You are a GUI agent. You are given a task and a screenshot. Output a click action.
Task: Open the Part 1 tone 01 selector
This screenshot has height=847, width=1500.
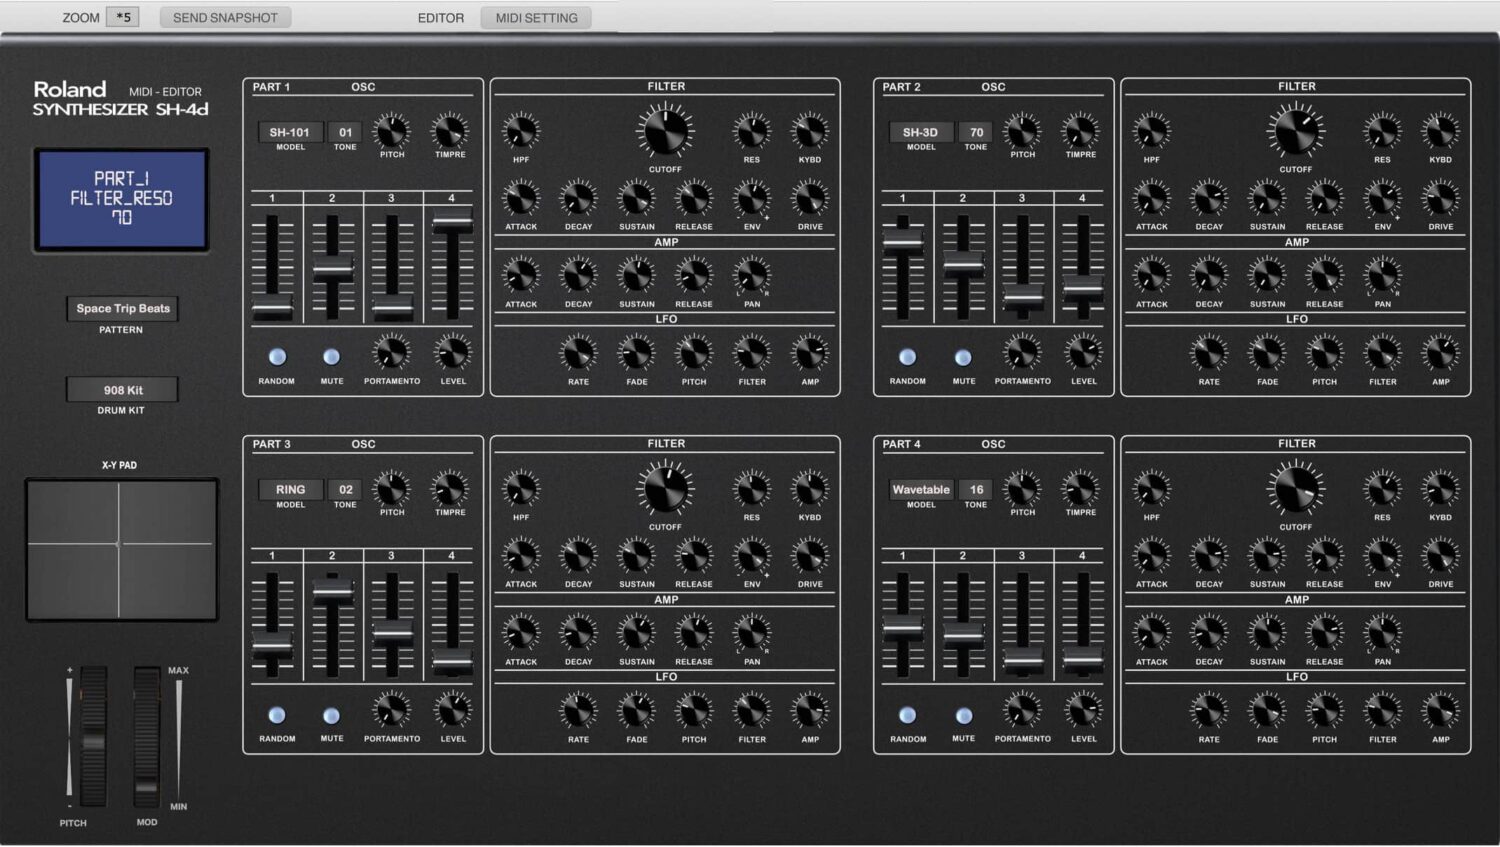tap(345, 132)
